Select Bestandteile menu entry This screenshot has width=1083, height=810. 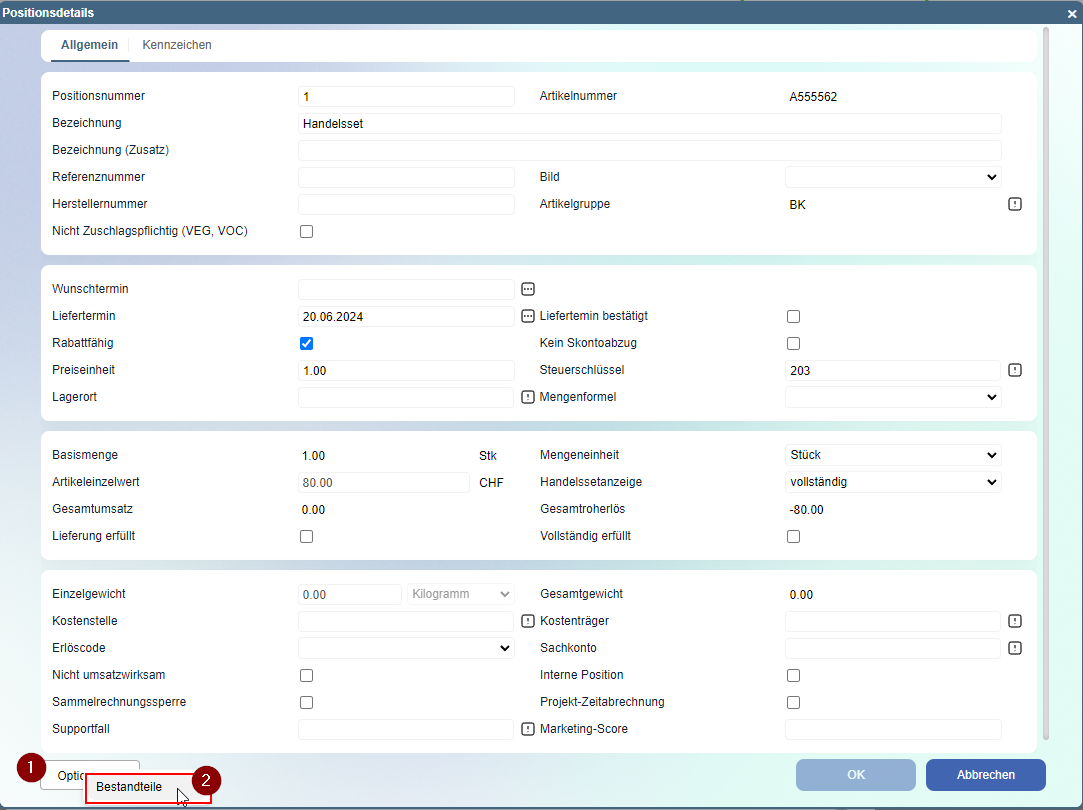[x=130, y=787]
